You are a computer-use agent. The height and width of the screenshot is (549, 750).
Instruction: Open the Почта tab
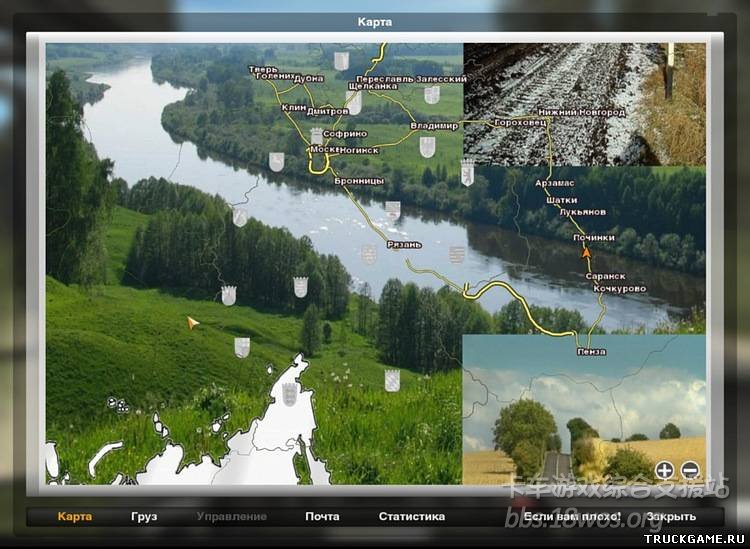322,516
